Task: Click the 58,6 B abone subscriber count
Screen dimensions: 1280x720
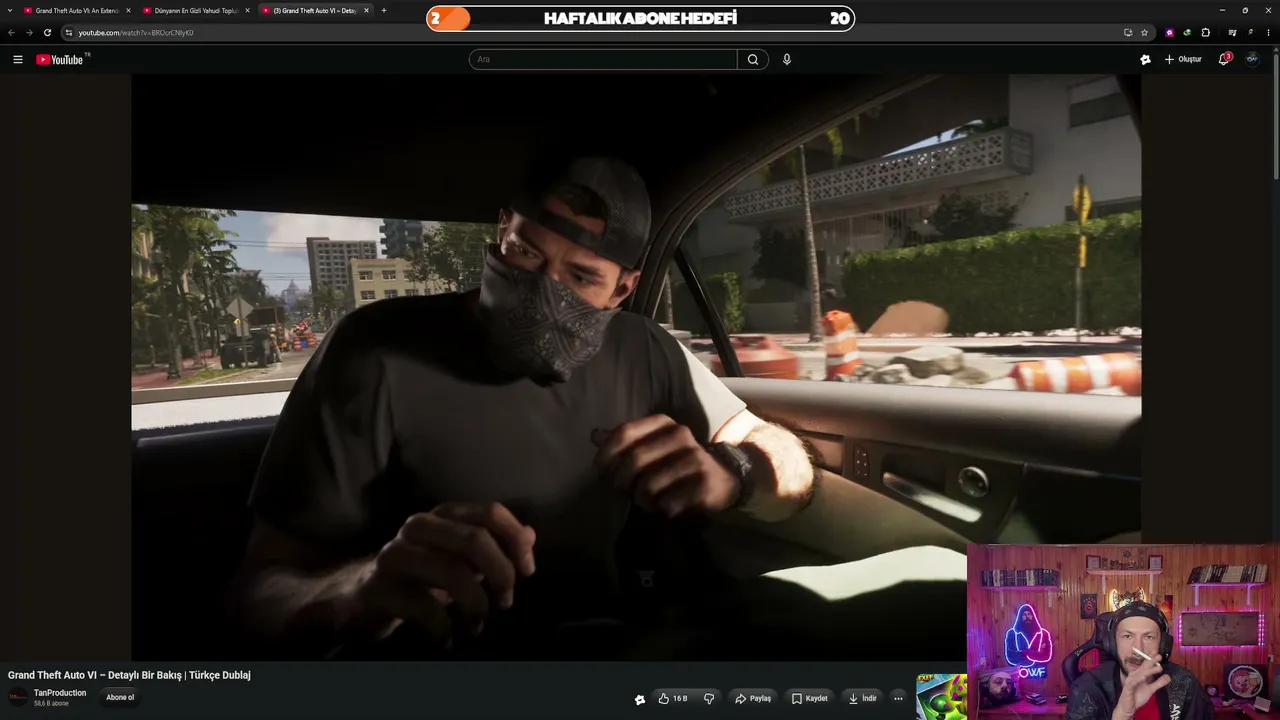Action: (51, 704)
